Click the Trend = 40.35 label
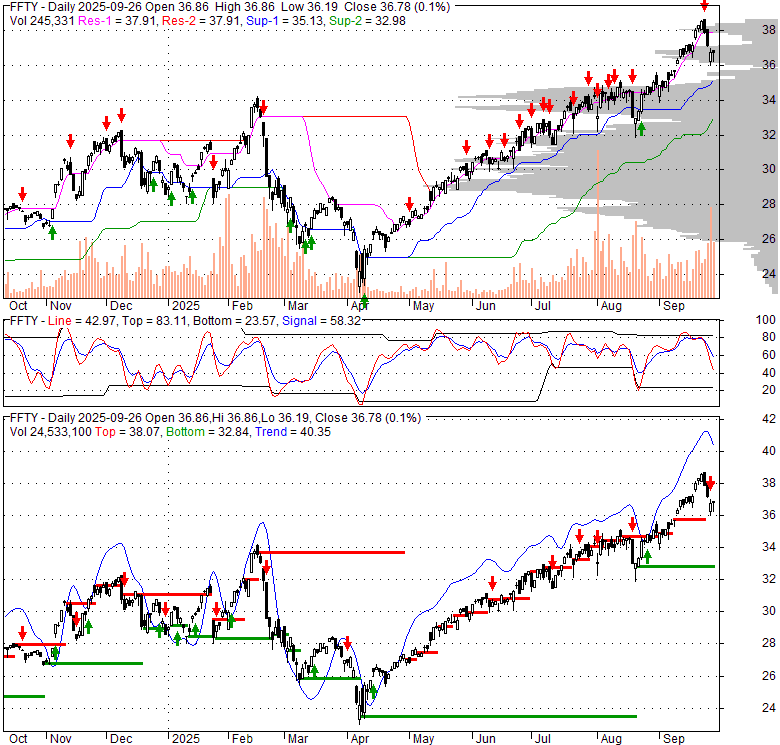 point(293,432)
